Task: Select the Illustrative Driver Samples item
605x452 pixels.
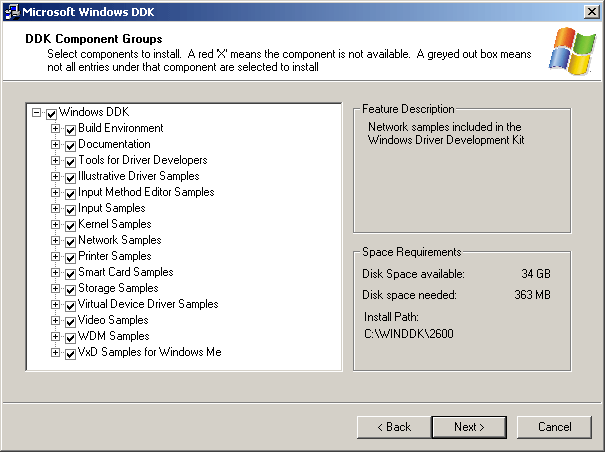Action: [138, 176]
